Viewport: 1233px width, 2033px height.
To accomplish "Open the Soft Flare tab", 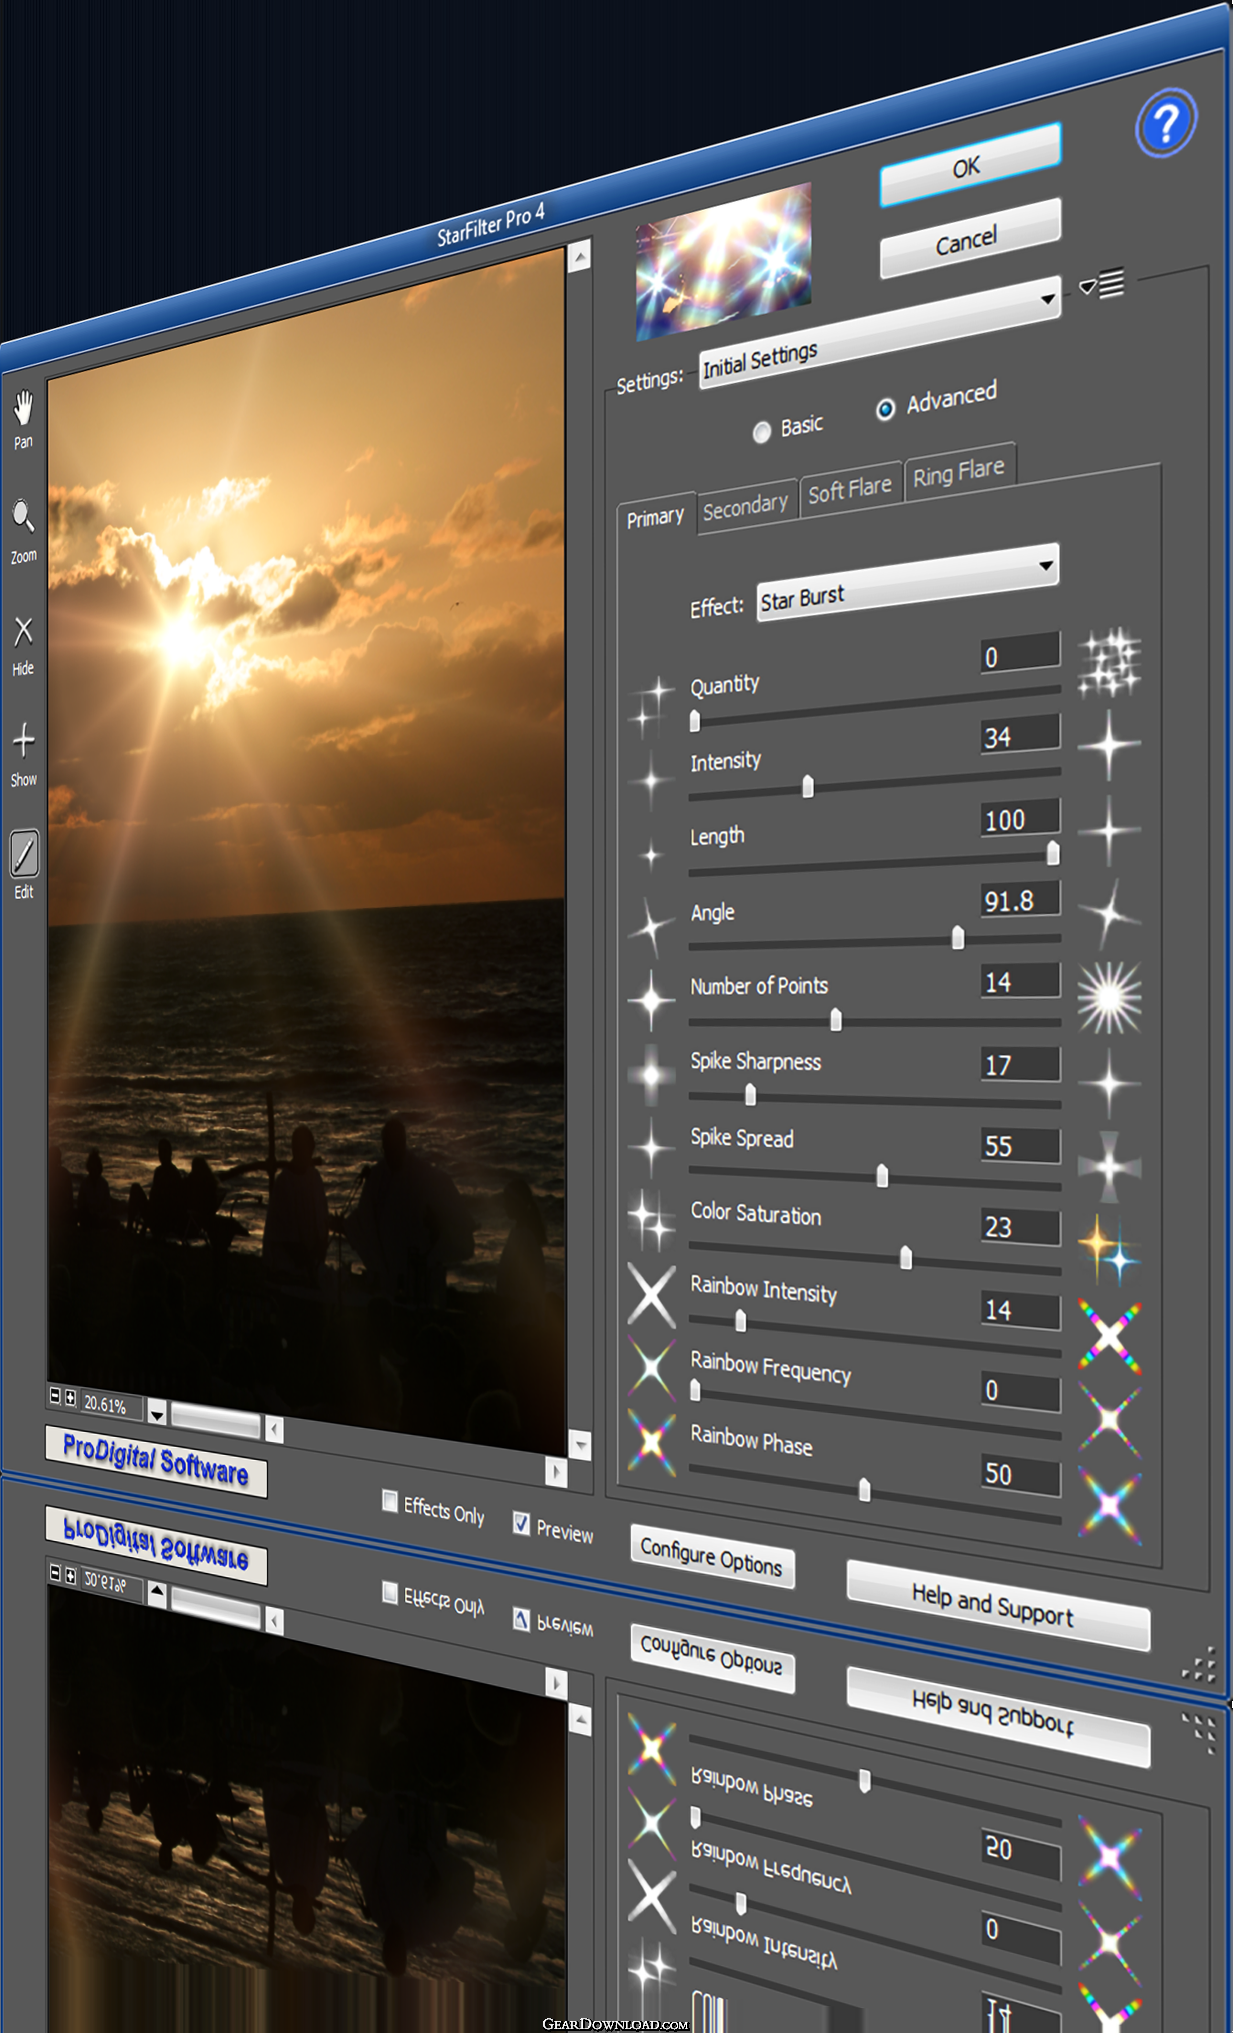I will coord(850,490).
